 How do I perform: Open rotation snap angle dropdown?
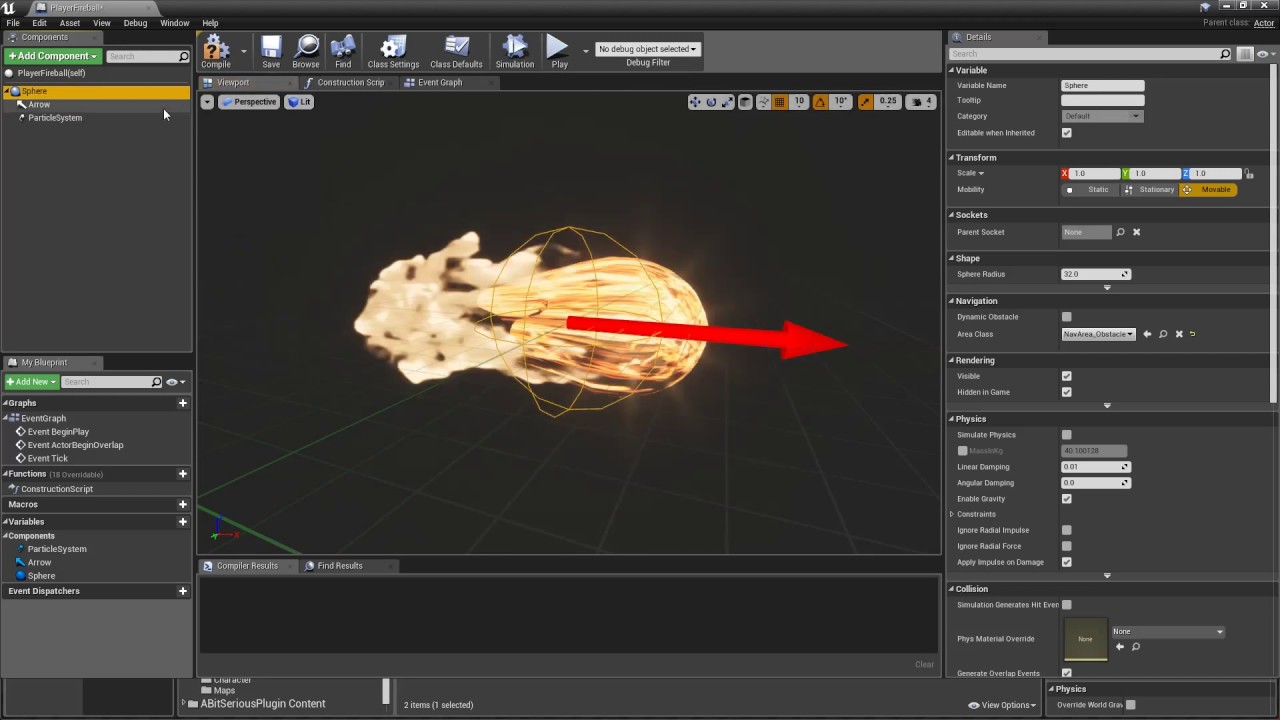(x=841, y=102)
